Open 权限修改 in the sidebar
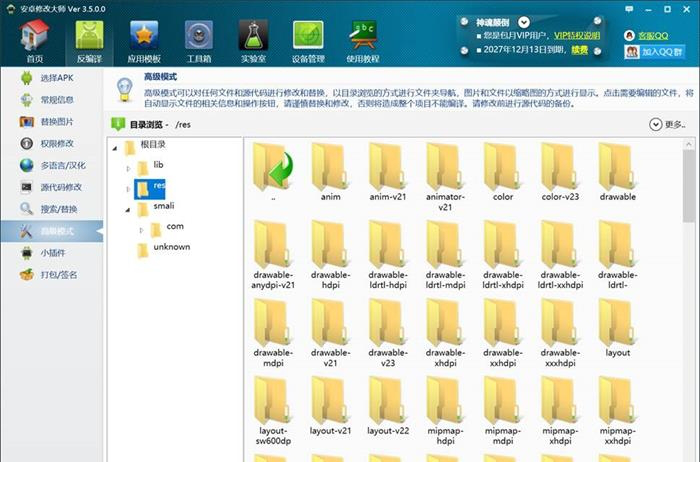Viewport: 700px width, 480px height. 57,143
